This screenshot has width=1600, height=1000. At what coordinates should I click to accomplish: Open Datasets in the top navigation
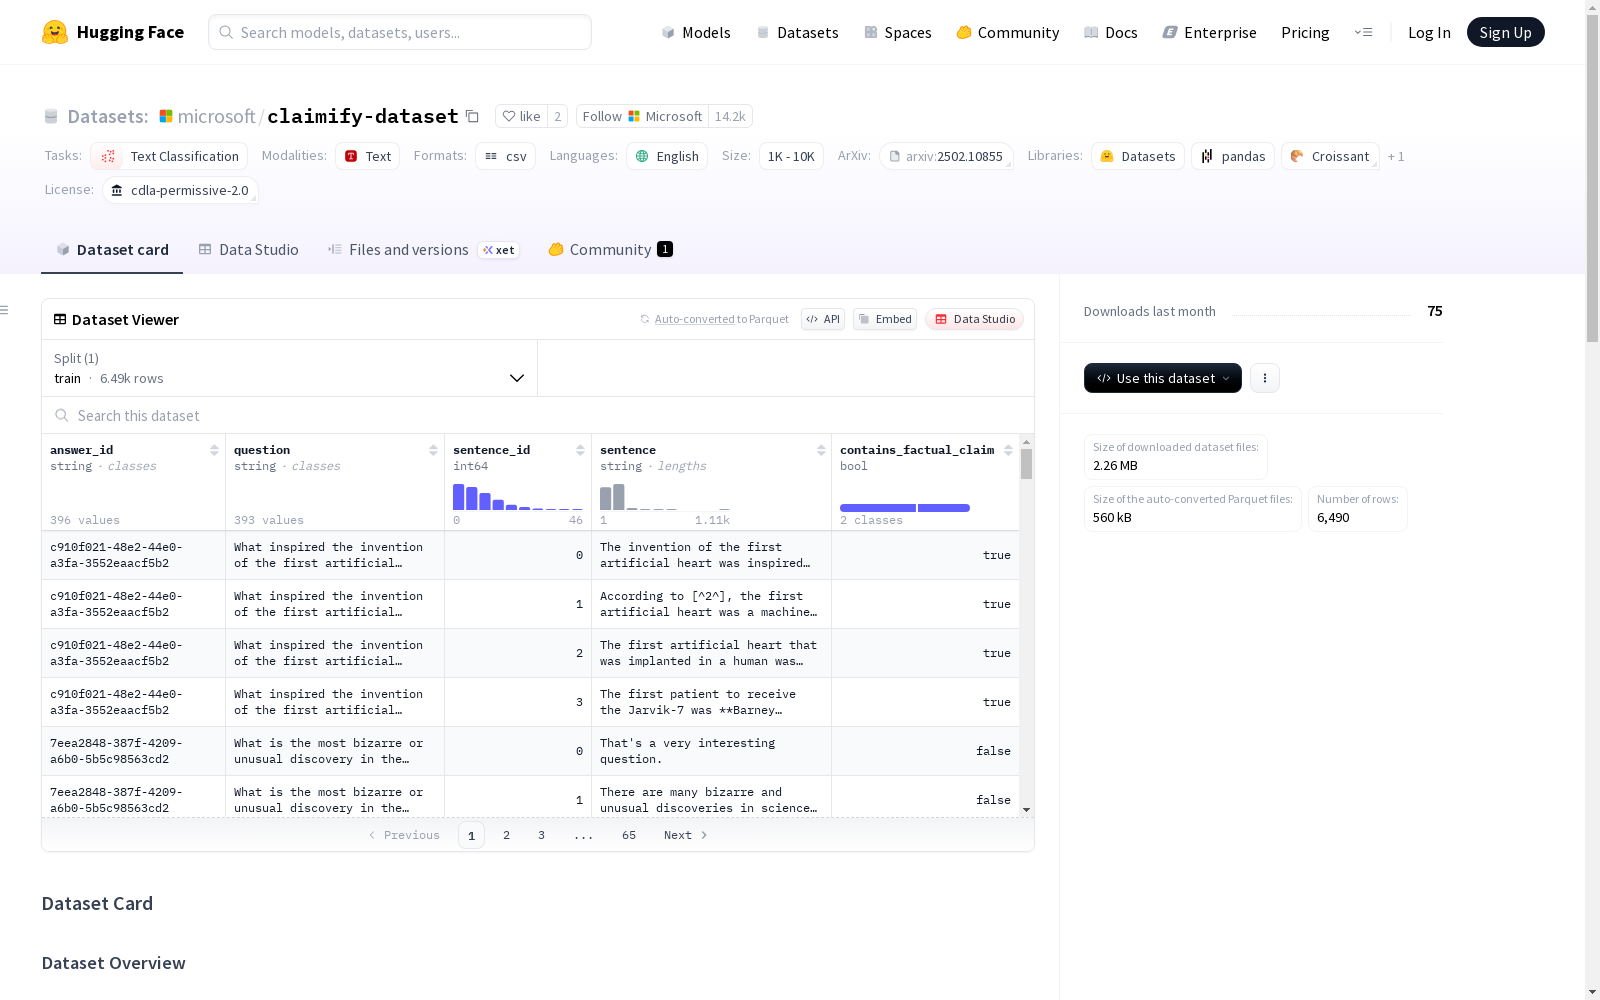tap(797, 32)
